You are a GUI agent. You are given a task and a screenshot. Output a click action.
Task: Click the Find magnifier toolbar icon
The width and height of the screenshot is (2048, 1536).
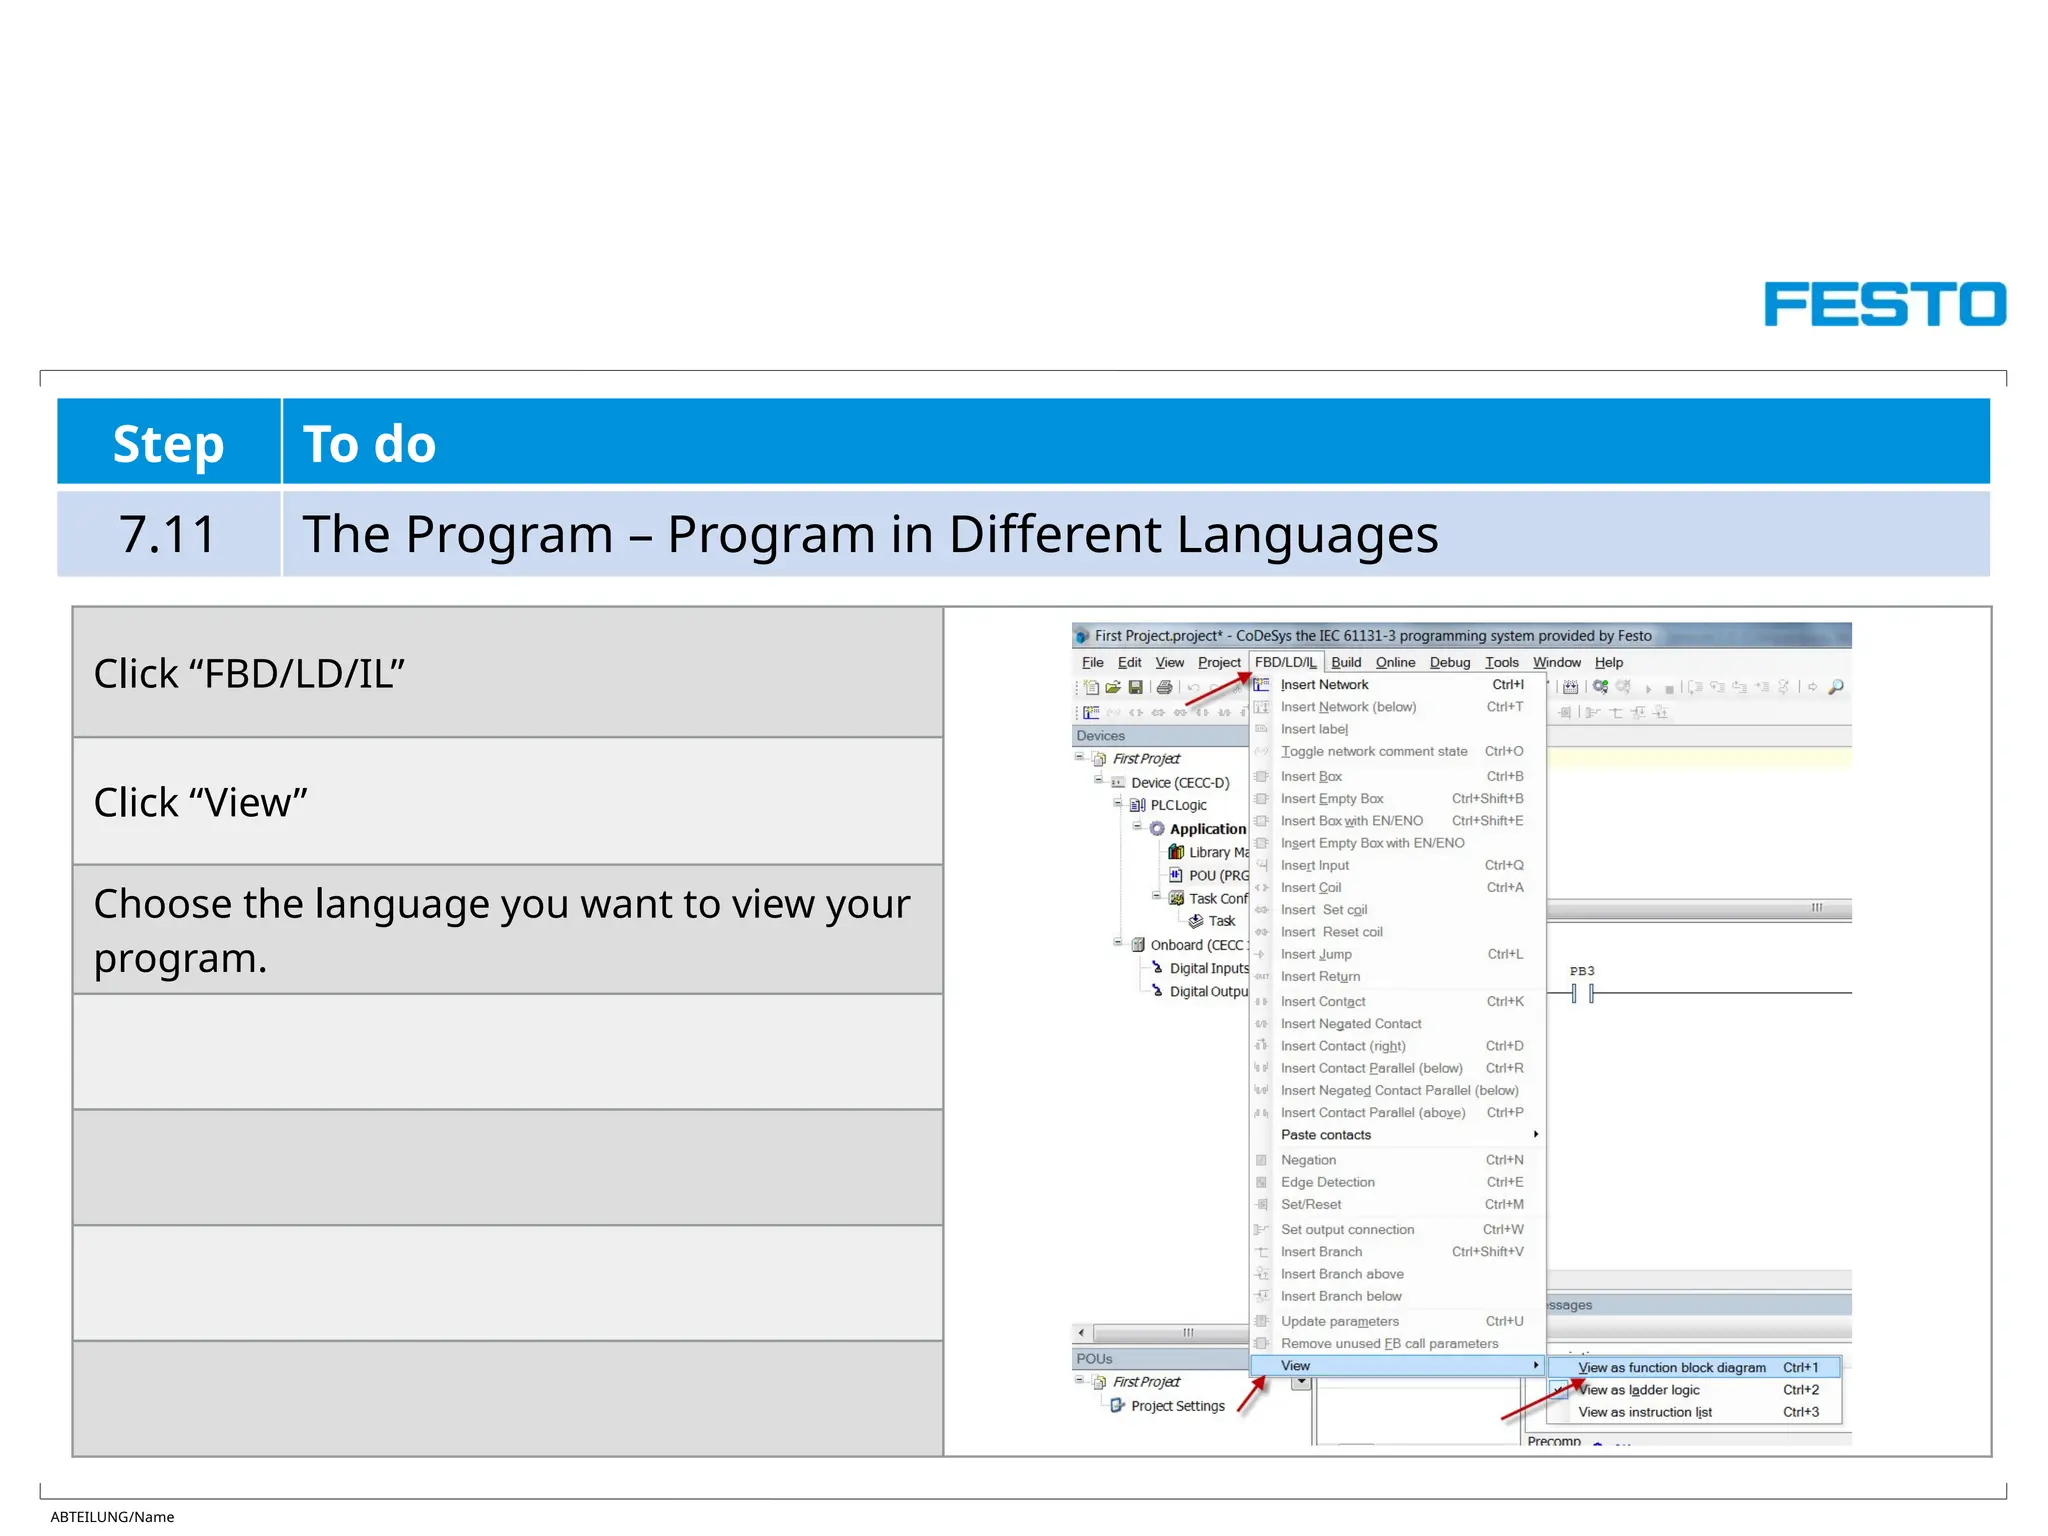[1836, 687]
